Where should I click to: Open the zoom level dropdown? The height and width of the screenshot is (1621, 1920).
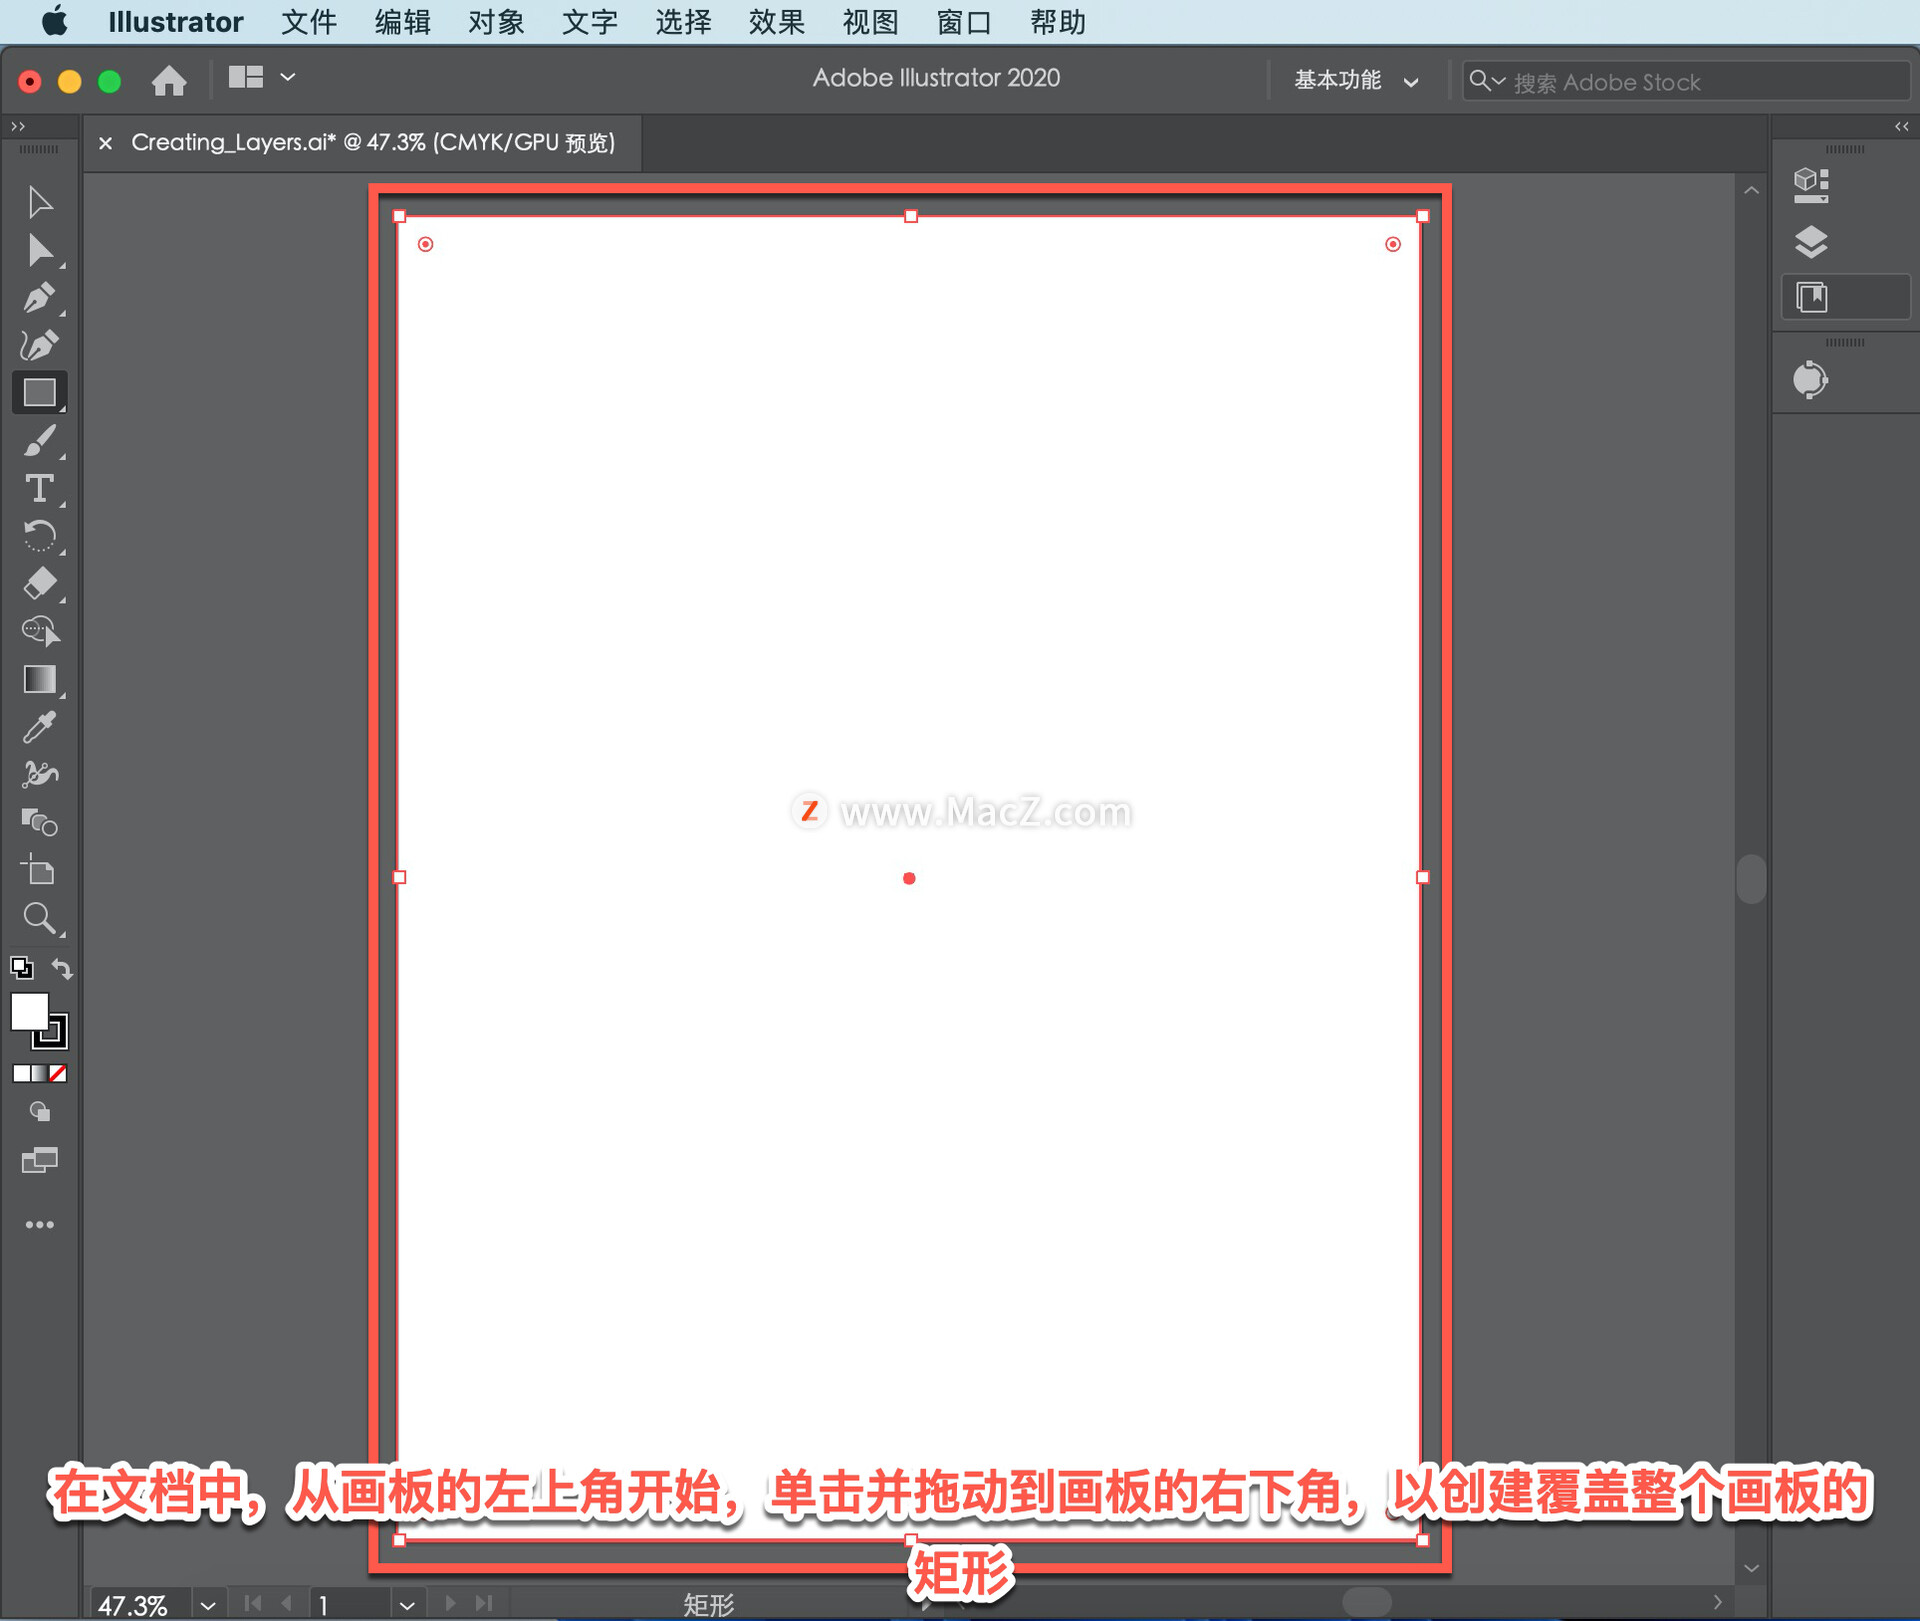pos(208,1604)
